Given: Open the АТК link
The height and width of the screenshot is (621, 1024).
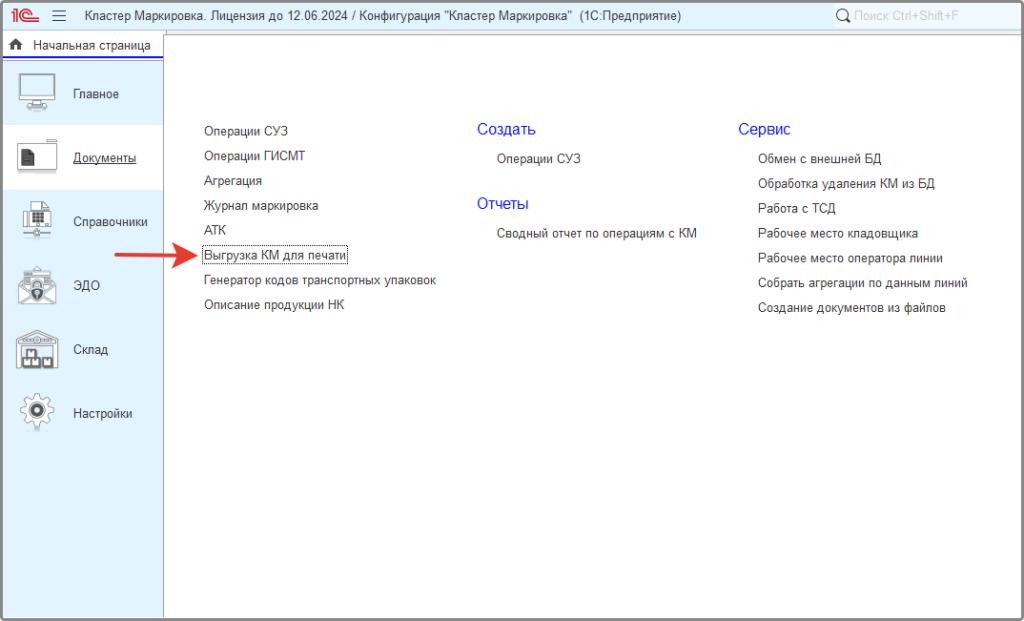Looking at the screenshot, I should click(x=215, y=231).
